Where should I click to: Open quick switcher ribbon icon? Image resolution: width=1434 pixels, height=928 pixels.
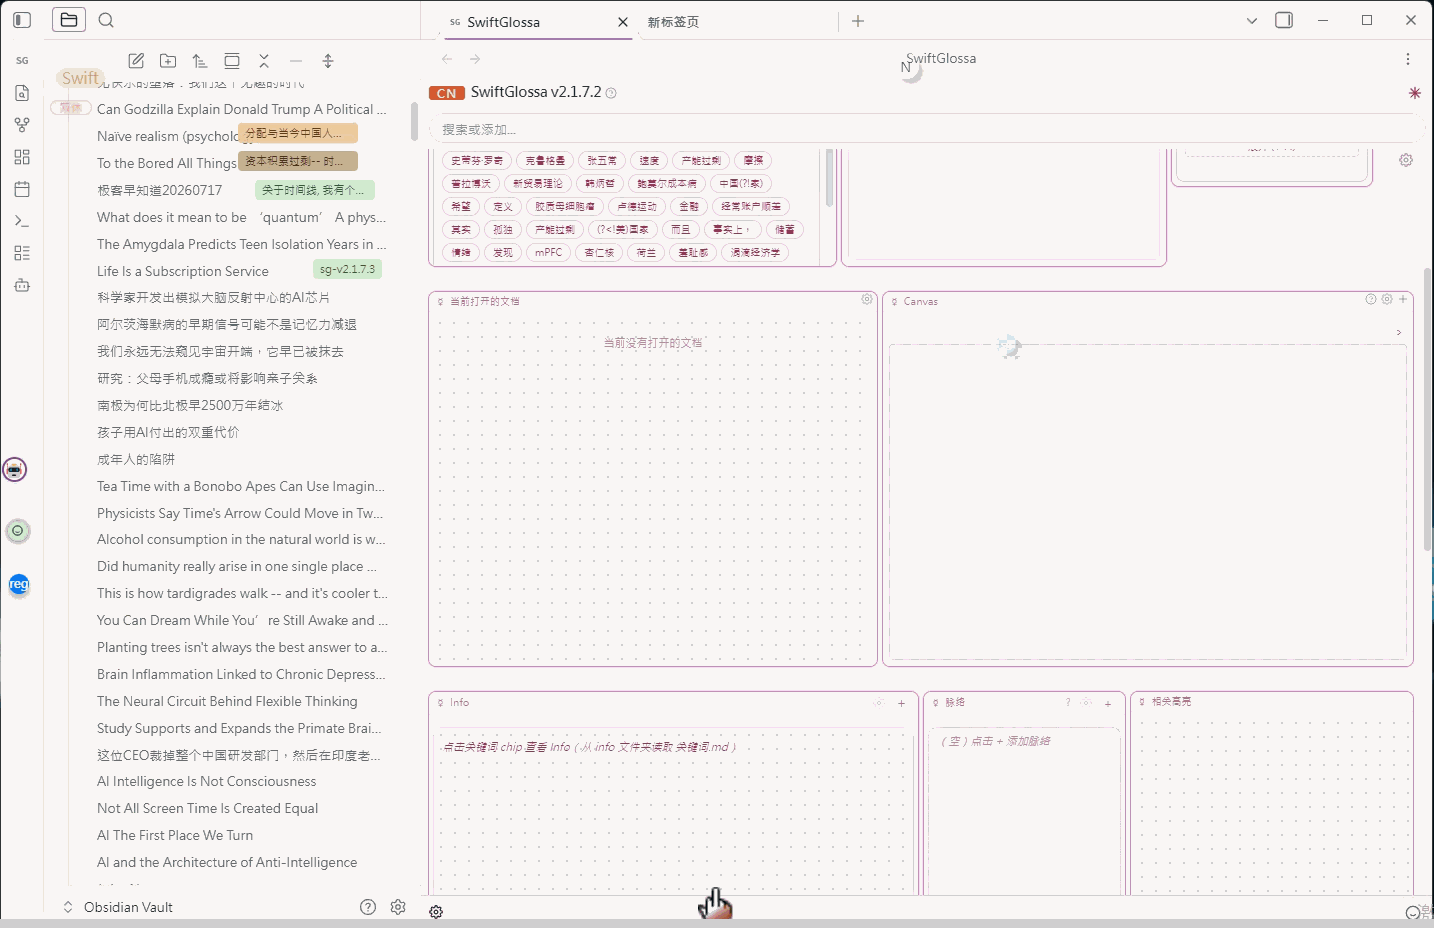click(22, 93)
